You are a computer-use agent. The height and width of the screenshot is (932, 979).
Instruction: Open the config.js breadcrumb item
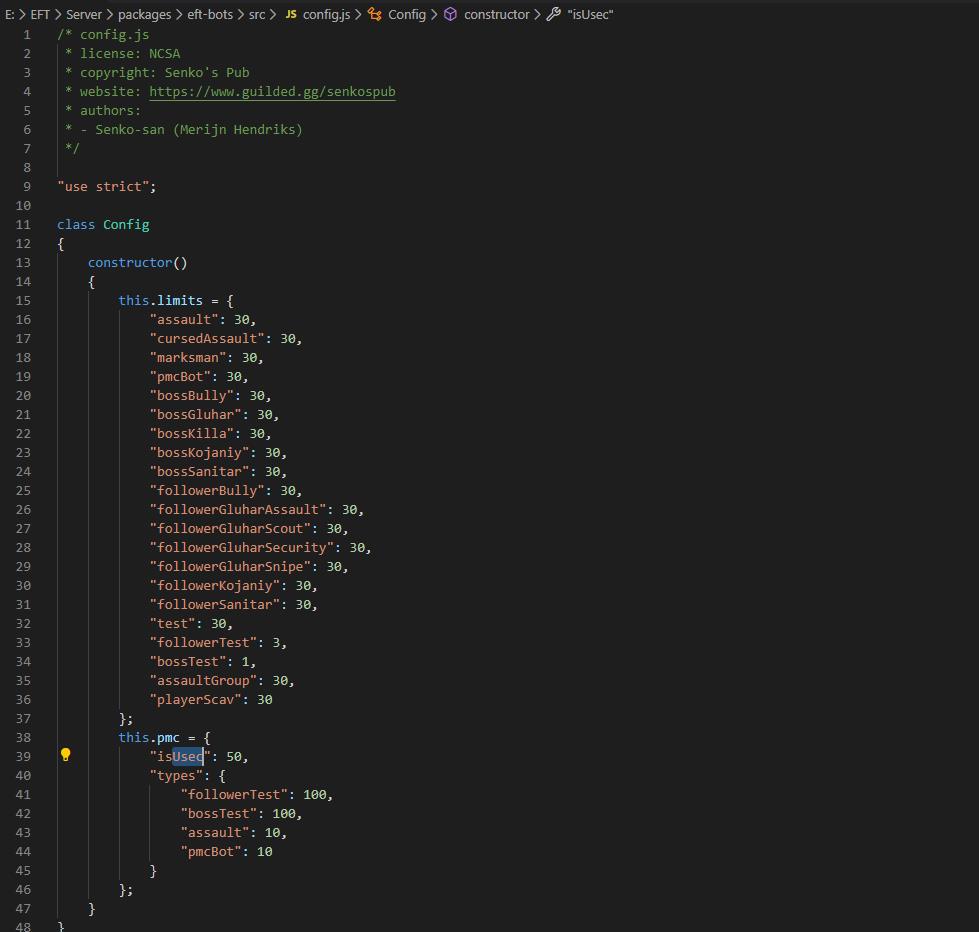tap(327, 14)
